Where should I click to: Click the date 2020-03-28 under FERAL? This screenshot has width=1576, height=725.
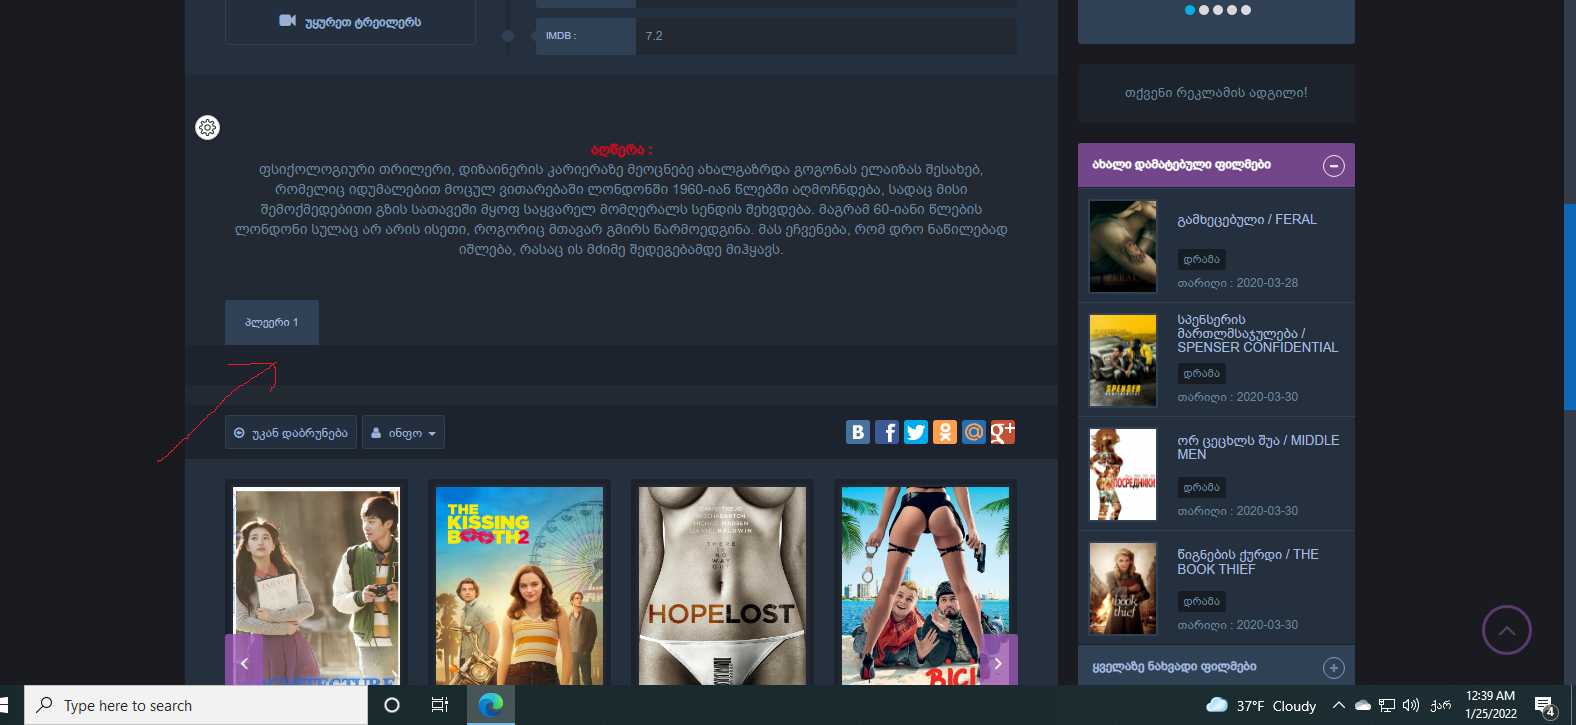click(x=1267, y=283)
